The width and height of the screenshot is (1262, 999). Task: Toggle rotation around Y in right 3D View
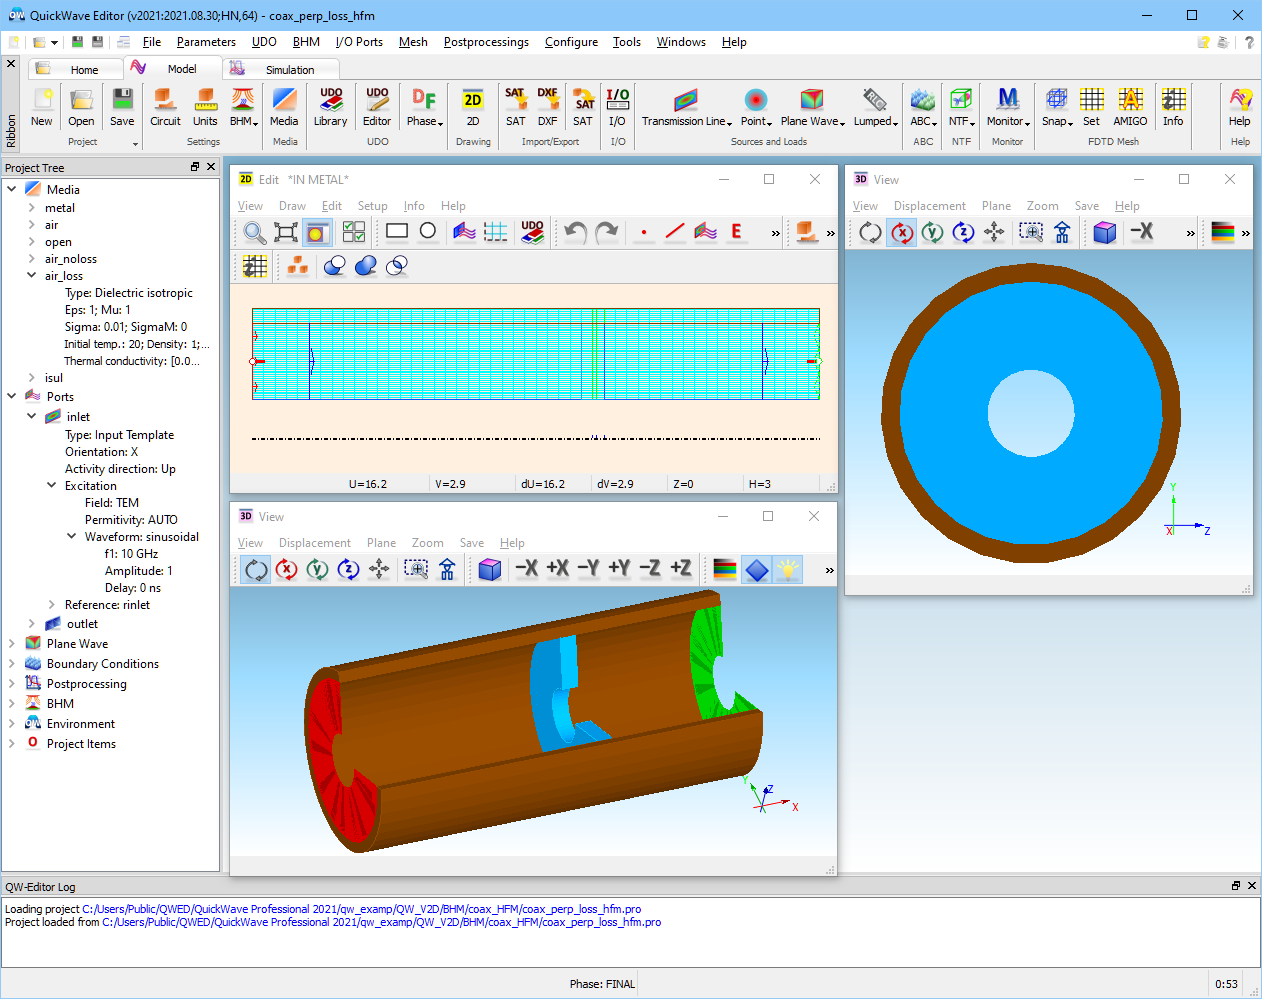[x=933, y=233]
